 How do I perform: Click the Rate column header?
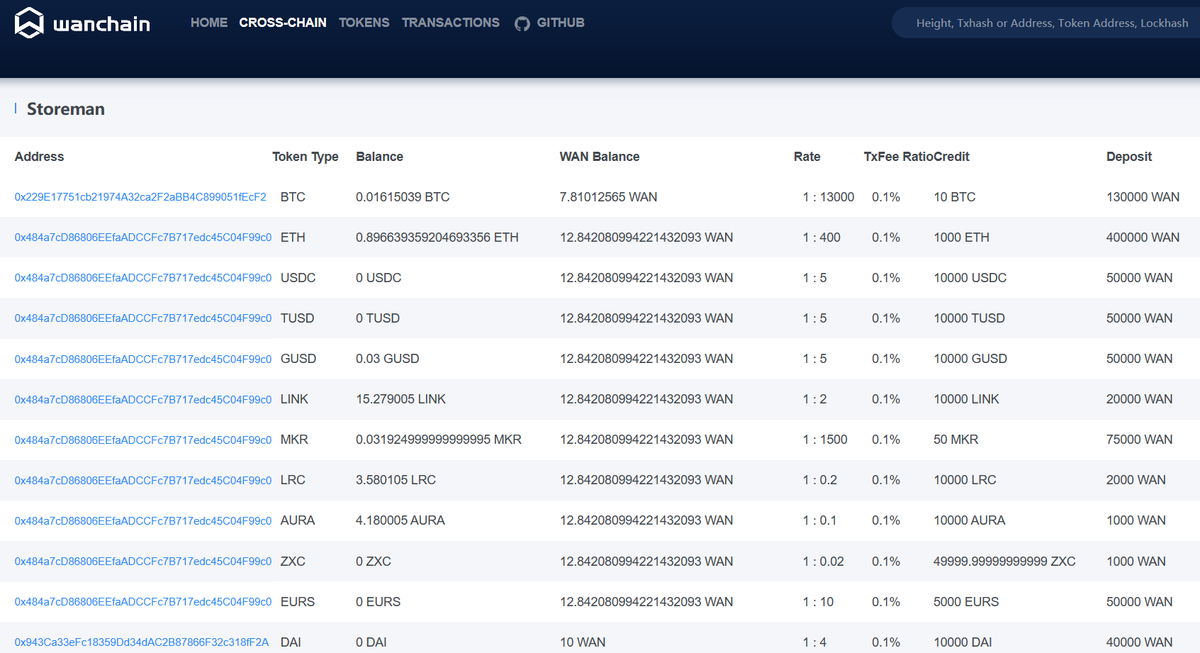pyautogui.click(x=807, y=157)
